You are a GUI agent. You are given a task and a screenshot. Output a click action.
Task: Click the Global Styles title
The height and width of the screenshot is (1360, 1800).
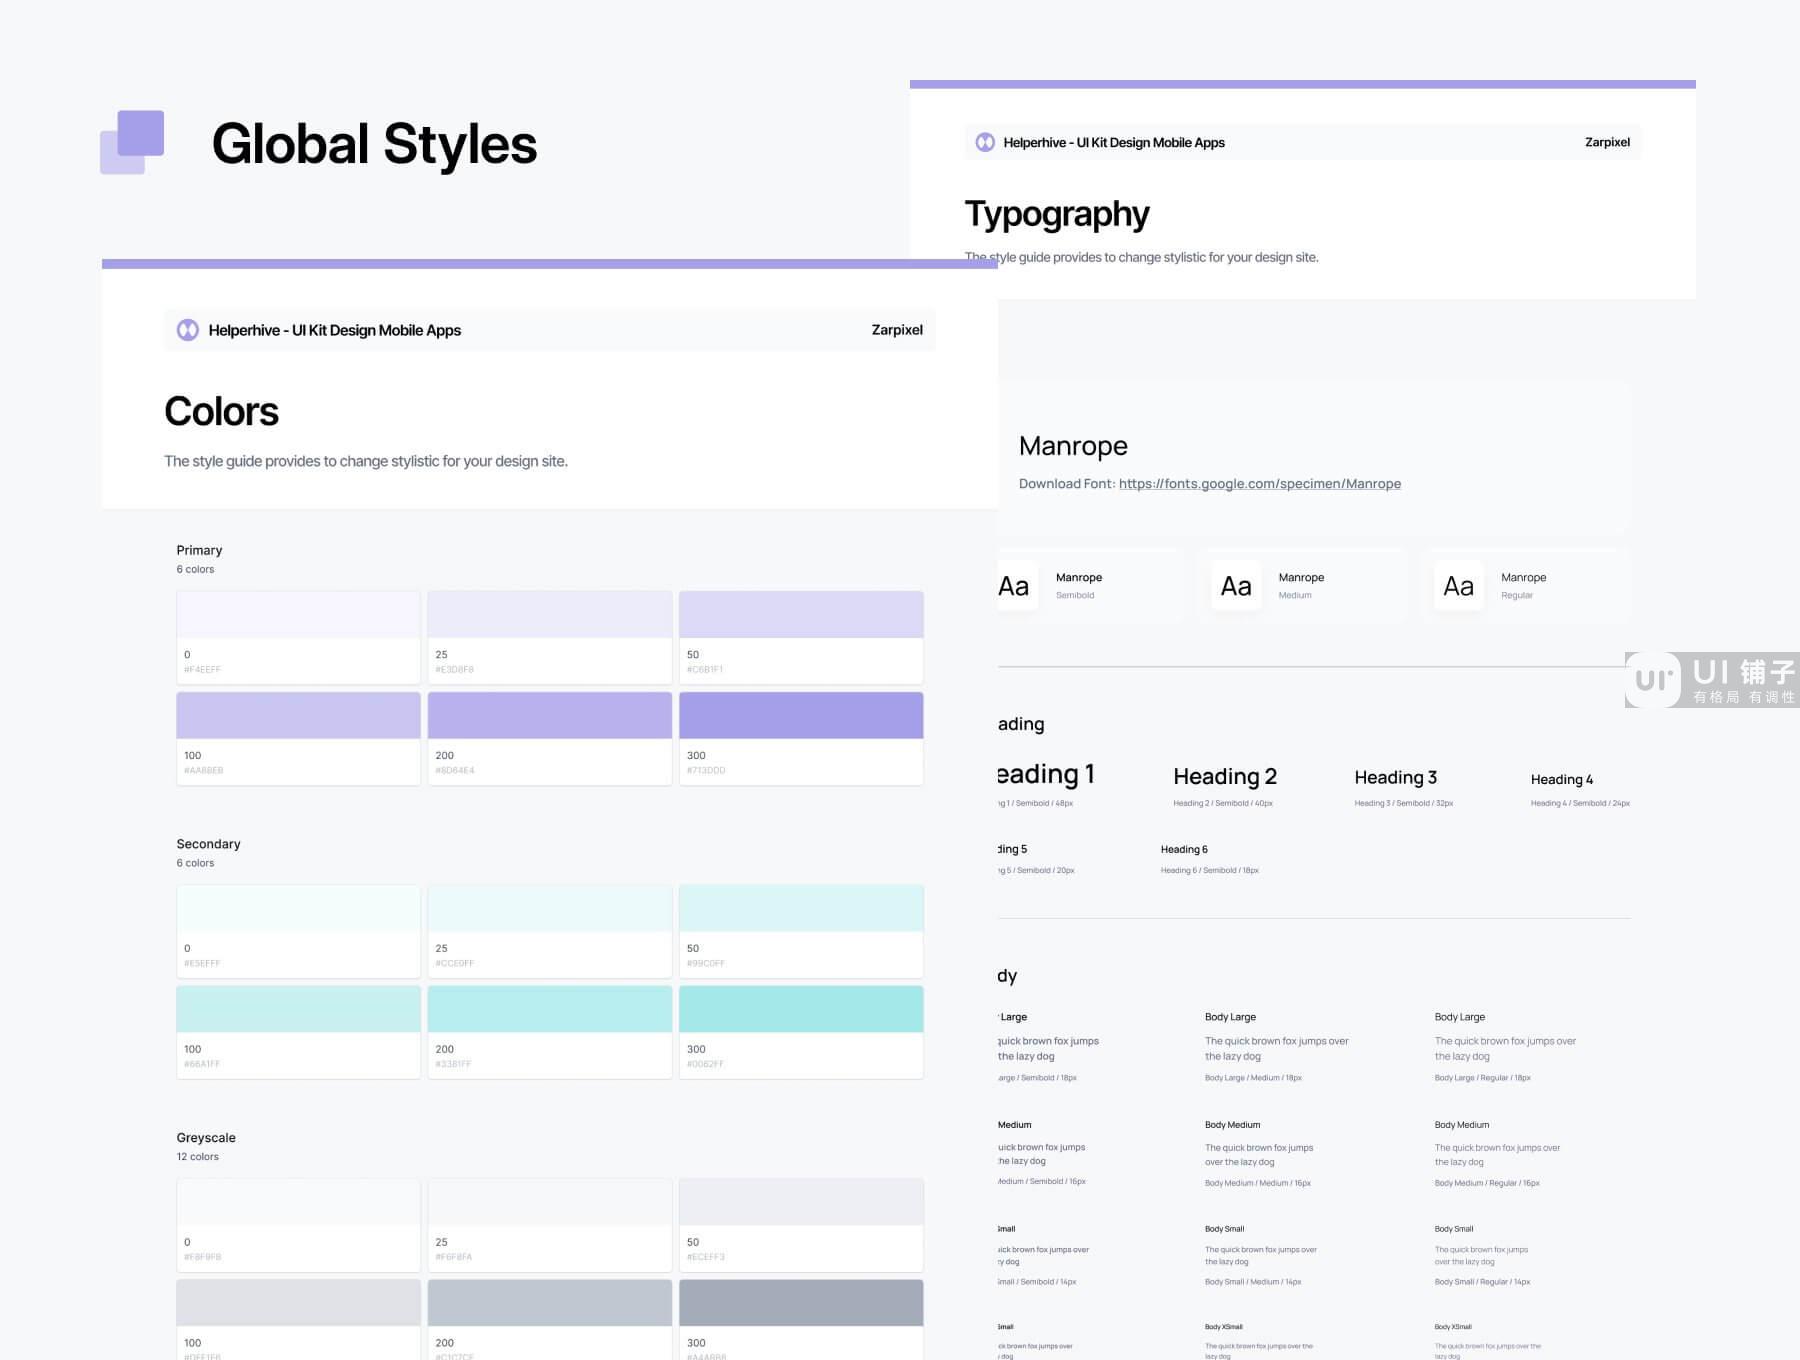click(x=375, y=144)
